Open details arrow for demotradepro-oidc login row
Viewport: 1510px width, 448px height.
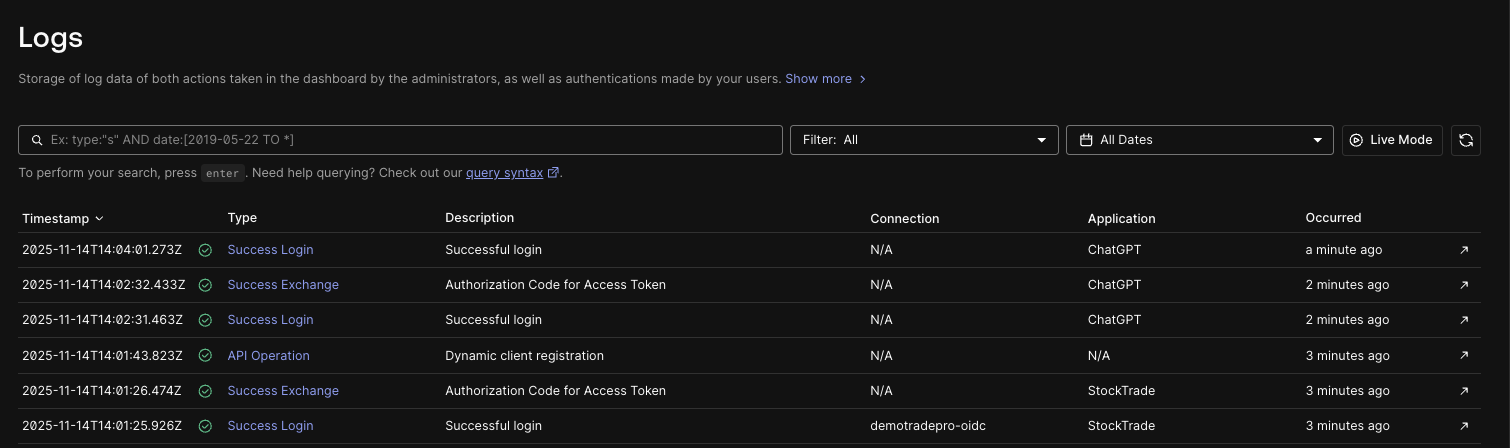point(1464,426)
